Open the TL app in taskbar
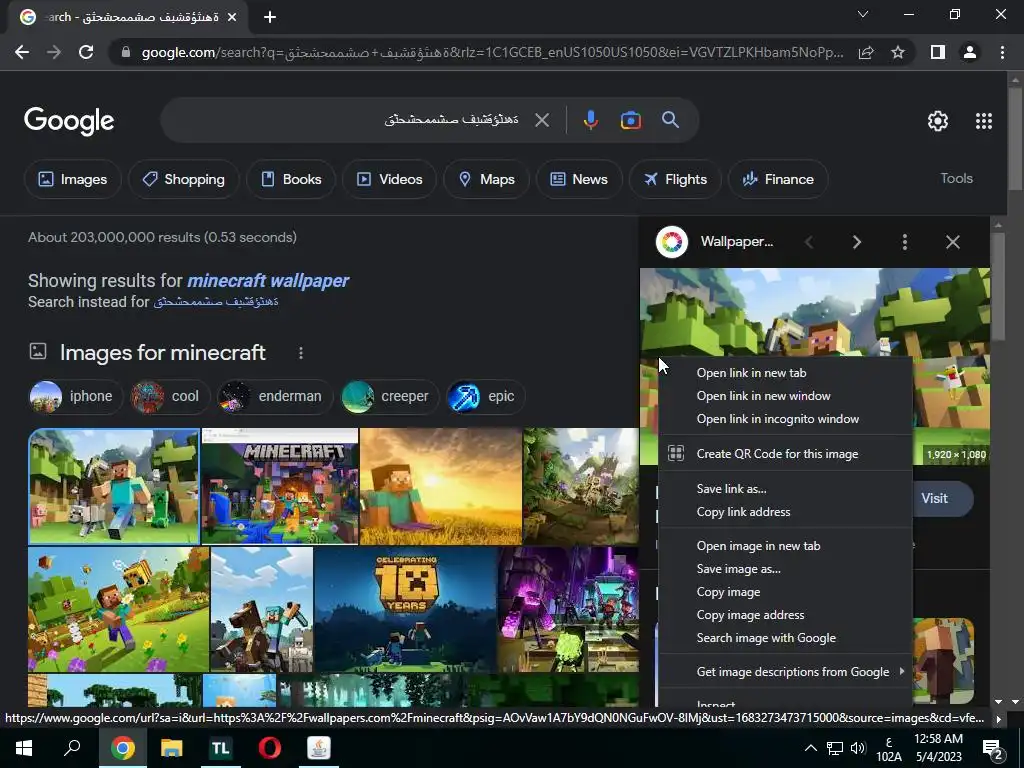This screenshot has height=768, width=1024. (x=221, y=748)
